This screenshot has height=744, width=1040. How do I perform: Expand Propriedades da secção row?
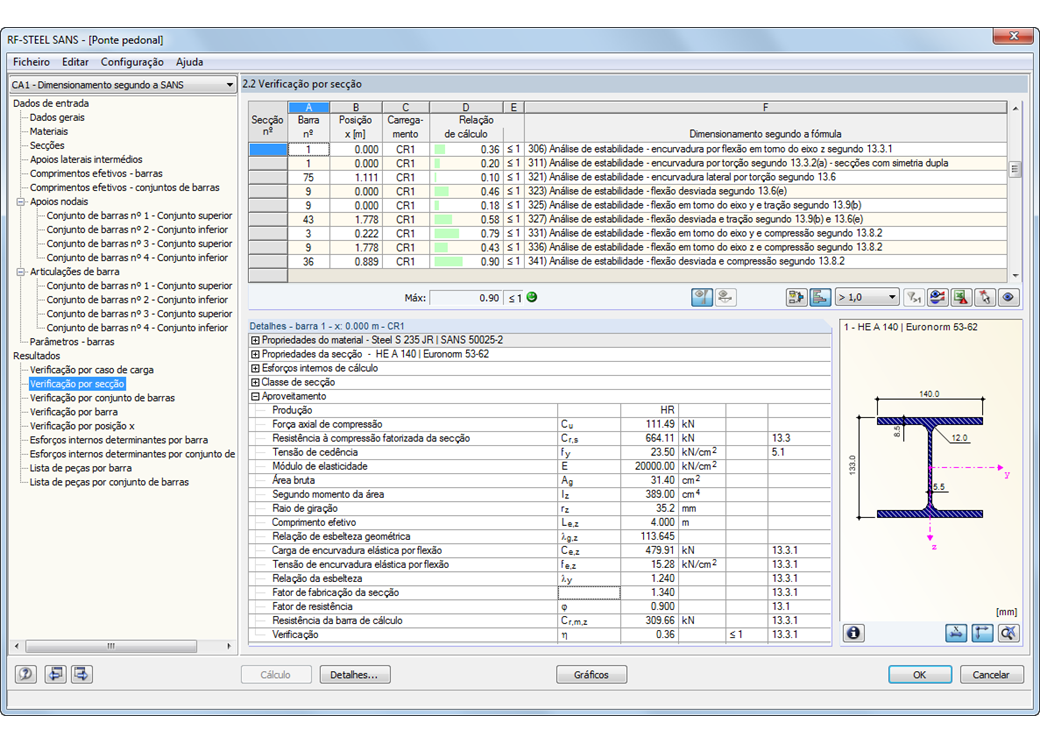[x=255, y=354]
